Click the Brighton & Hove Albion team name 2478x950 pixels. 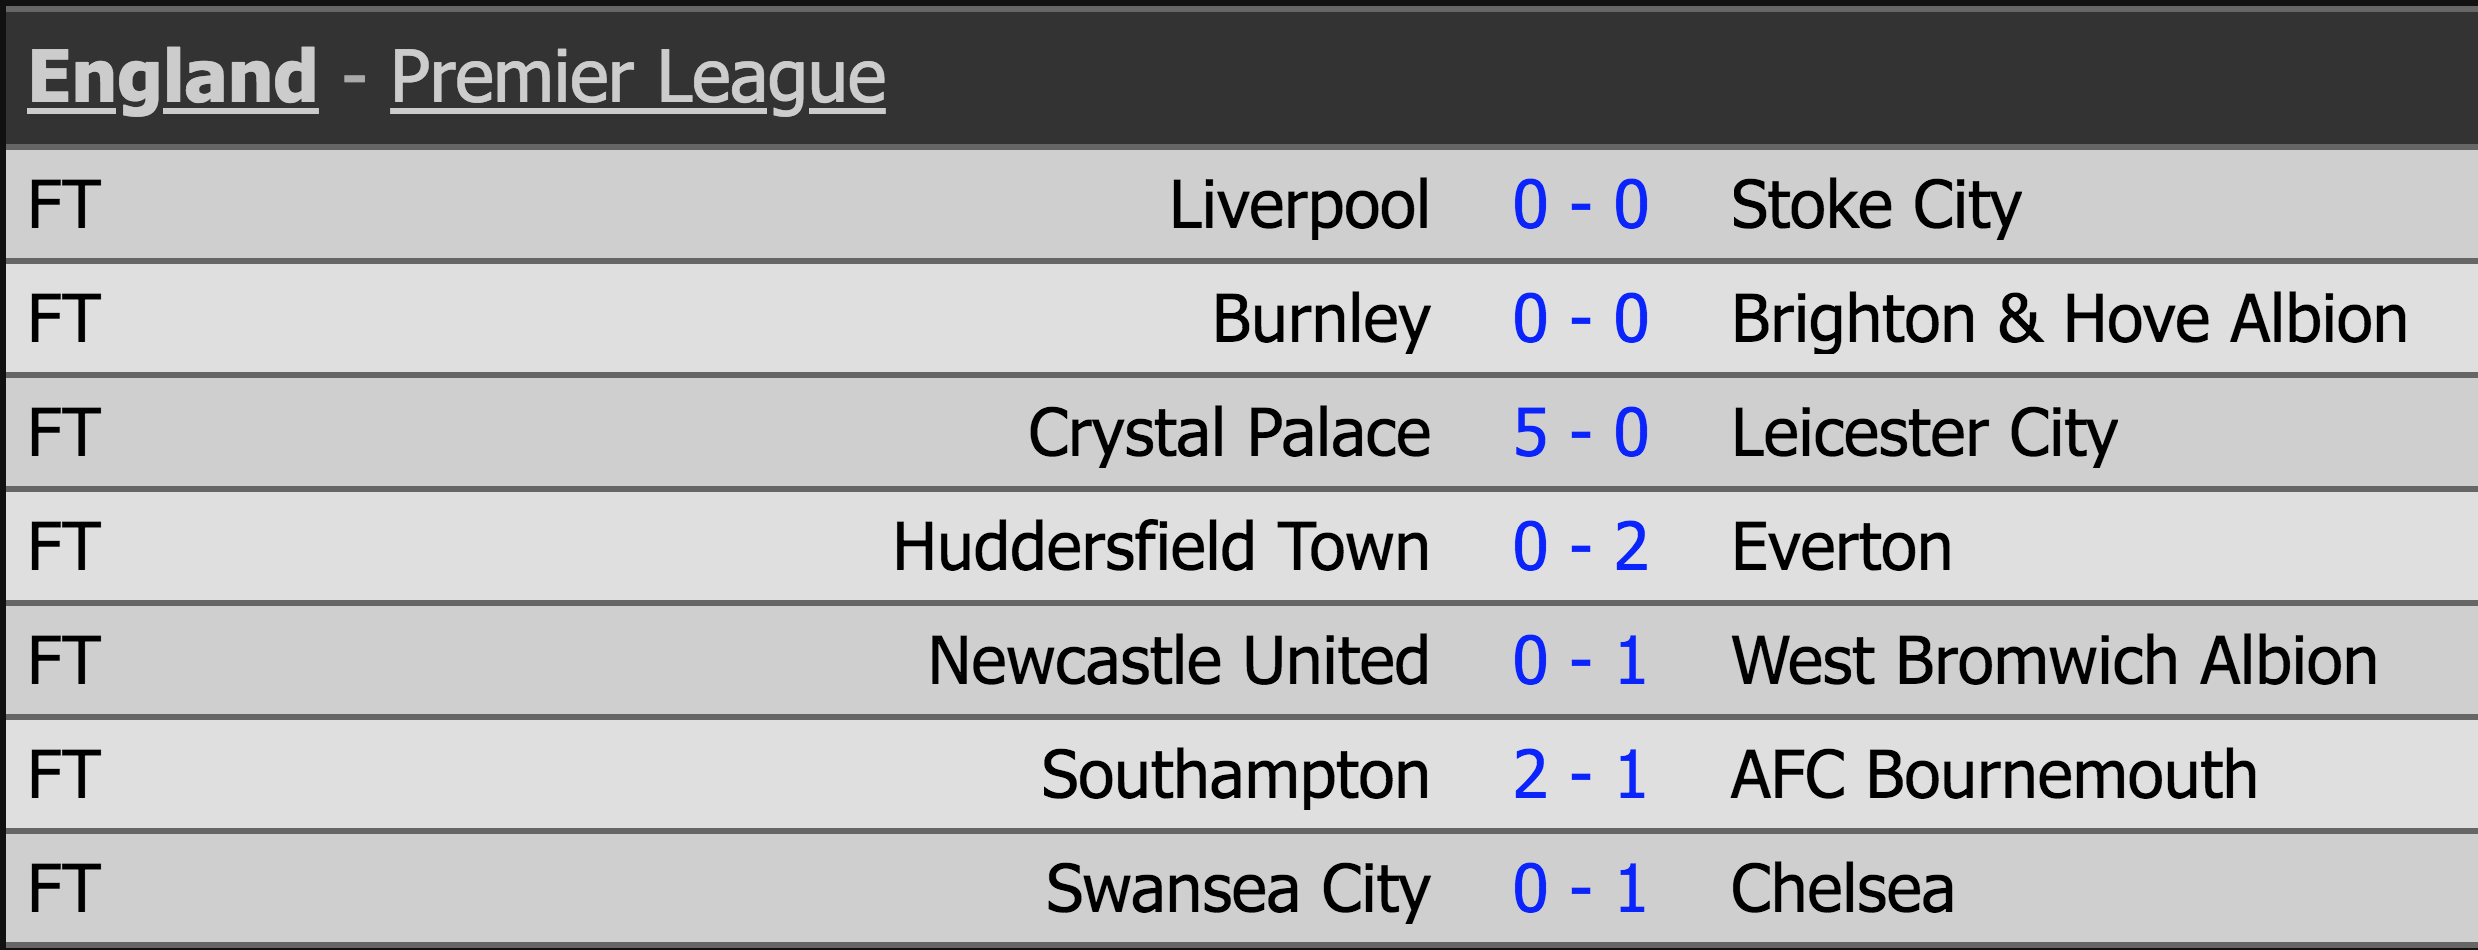pyautogui.click(x=2069, y=319)
